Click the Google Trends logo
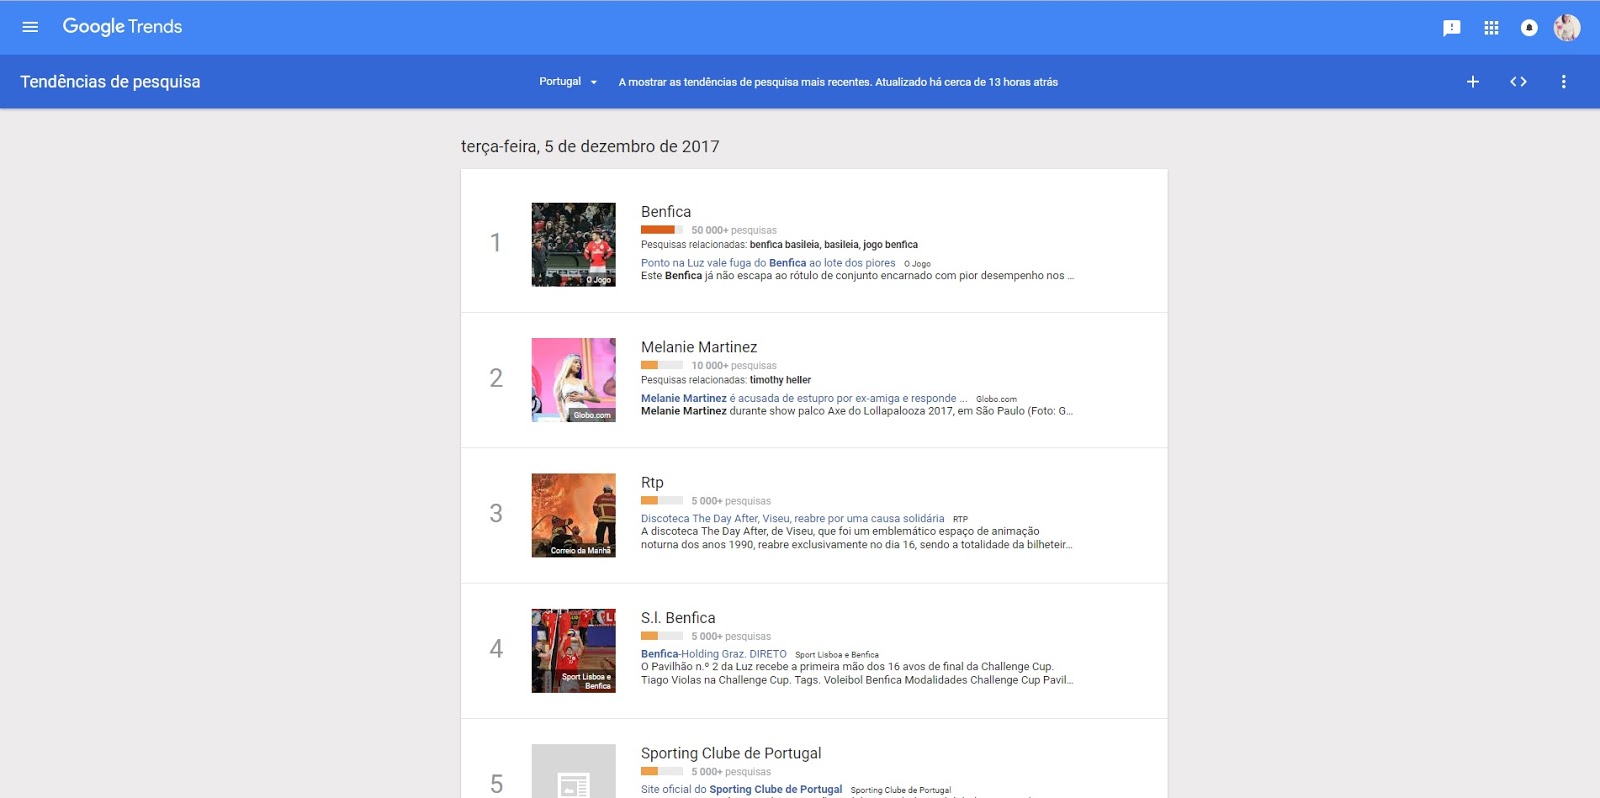Viewport: 1600px width, 798px height. (x=122, y=27)
